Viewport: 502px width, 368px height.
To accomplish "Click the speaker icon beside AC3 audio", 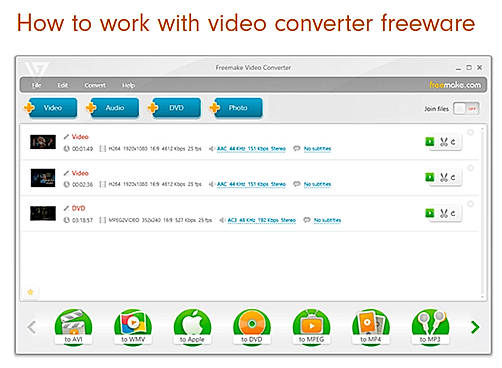I will (222, 220).
